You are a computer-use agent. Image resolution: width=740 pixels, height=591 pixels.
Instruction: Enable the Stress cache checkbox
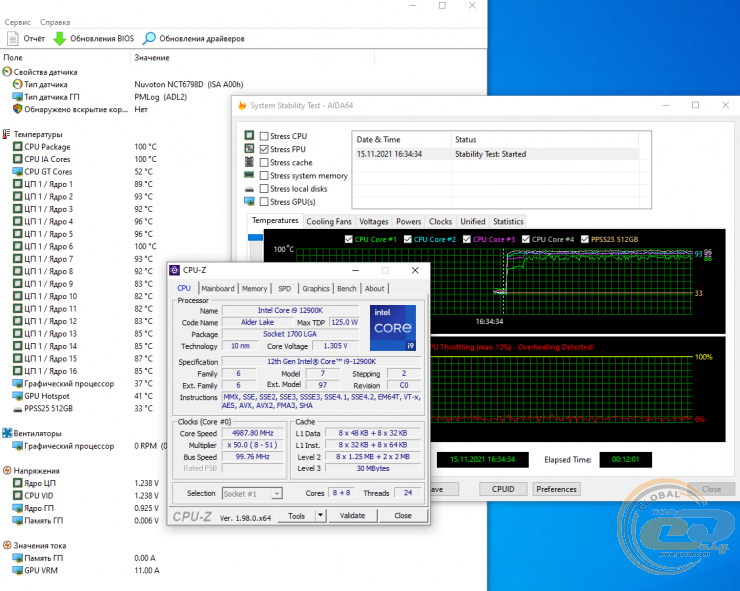[264, 162]
